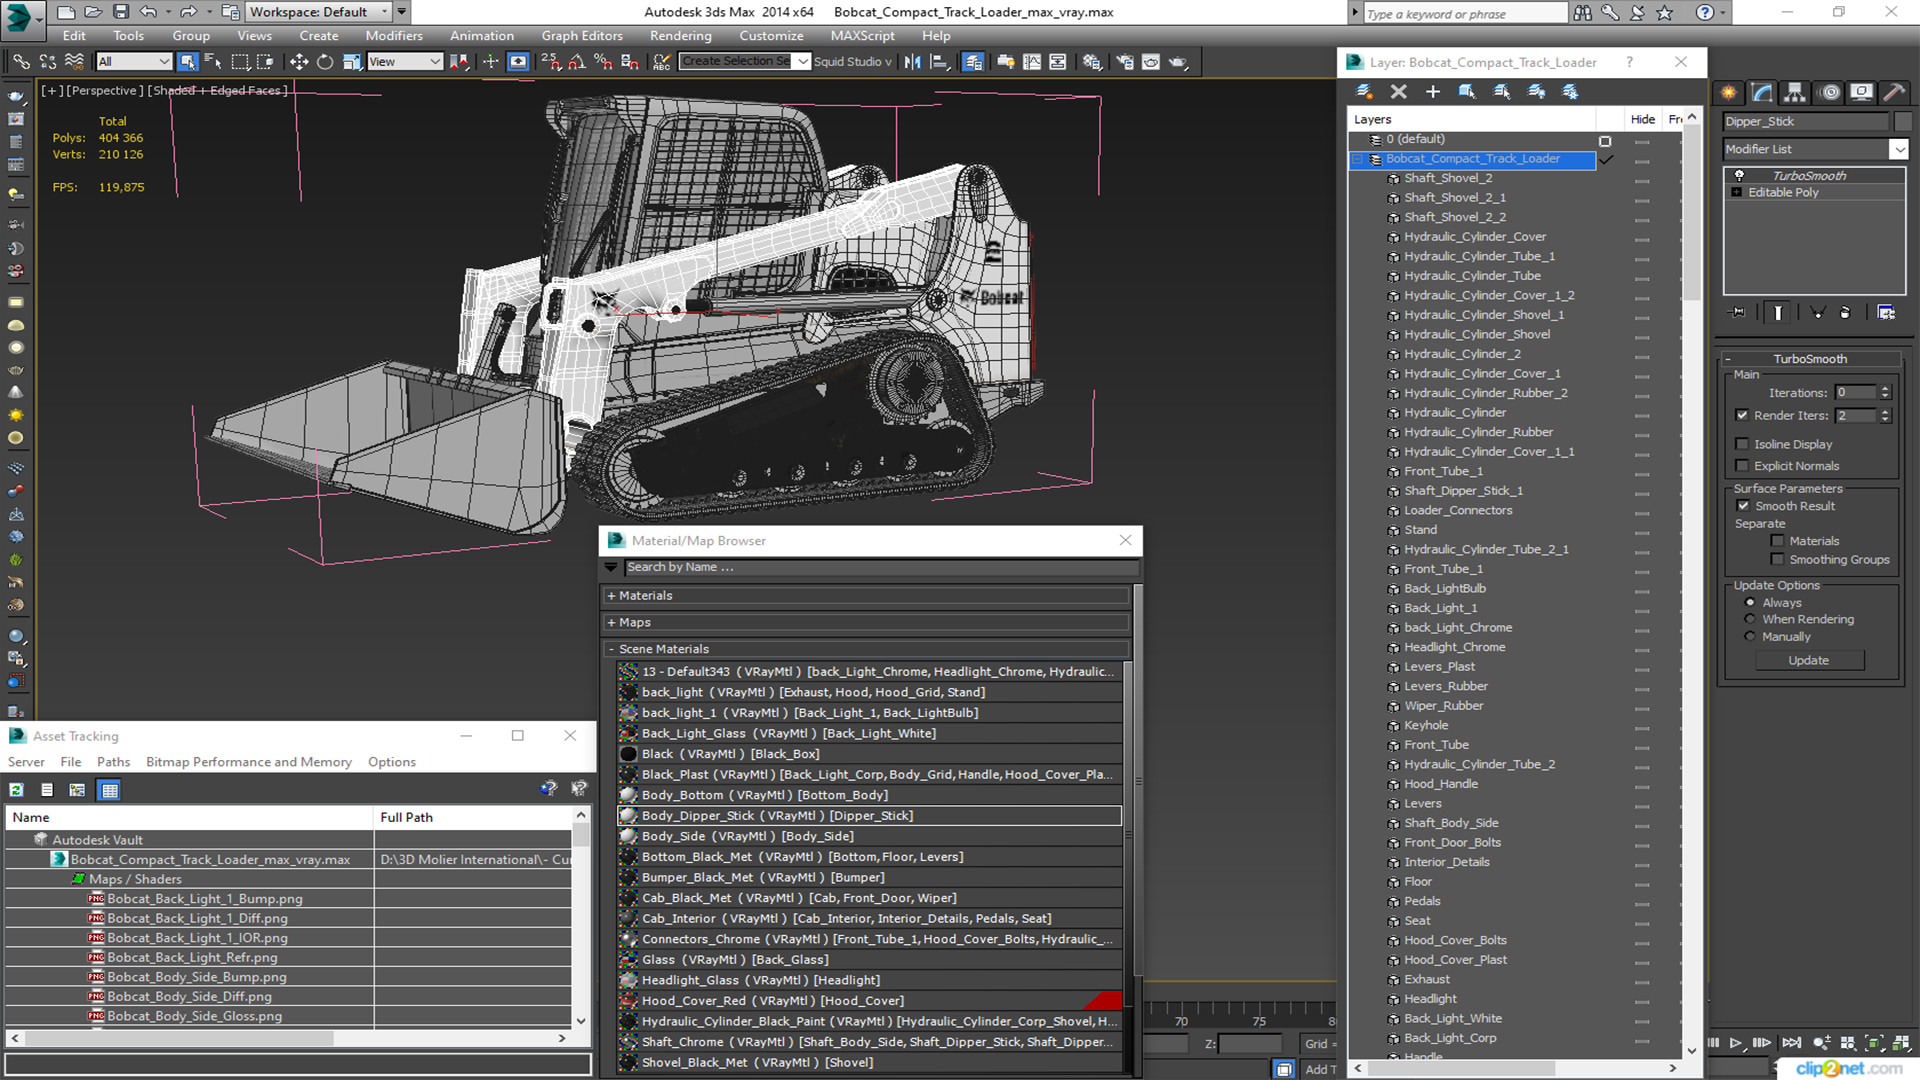Screen dimensions: 1920x1080
Task: Open the Utilities hammer panel tab
Action: 1894,92
